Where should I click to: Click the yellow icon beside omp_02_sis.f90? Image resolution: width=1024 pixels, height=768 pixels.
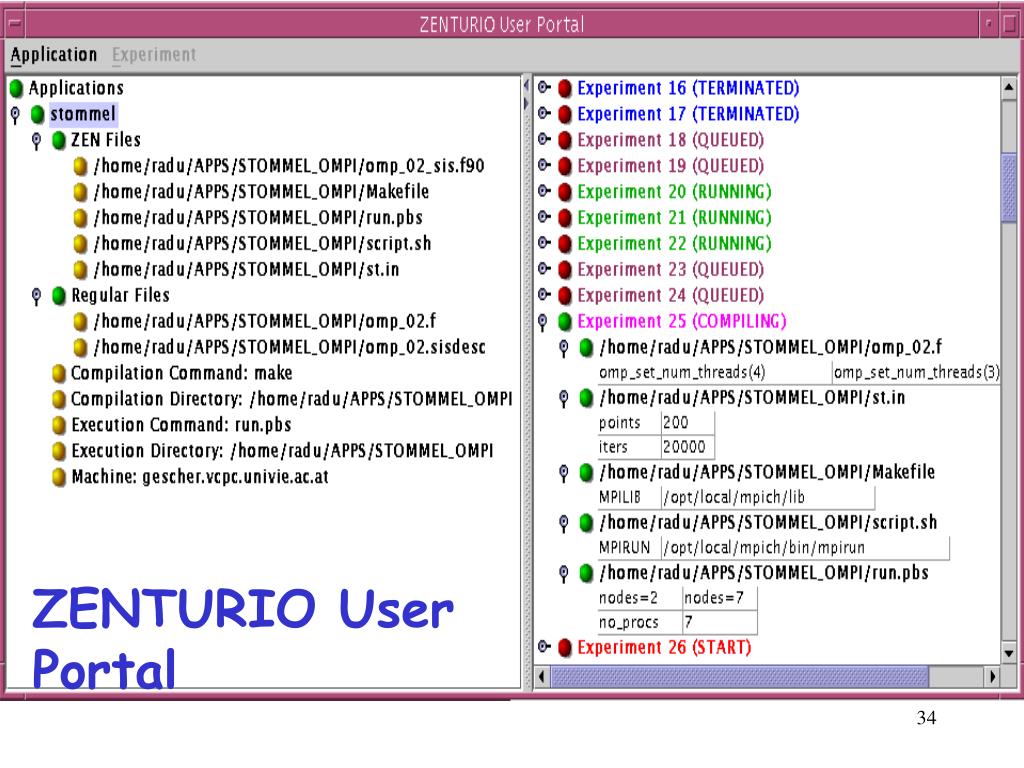click(80, 167)
